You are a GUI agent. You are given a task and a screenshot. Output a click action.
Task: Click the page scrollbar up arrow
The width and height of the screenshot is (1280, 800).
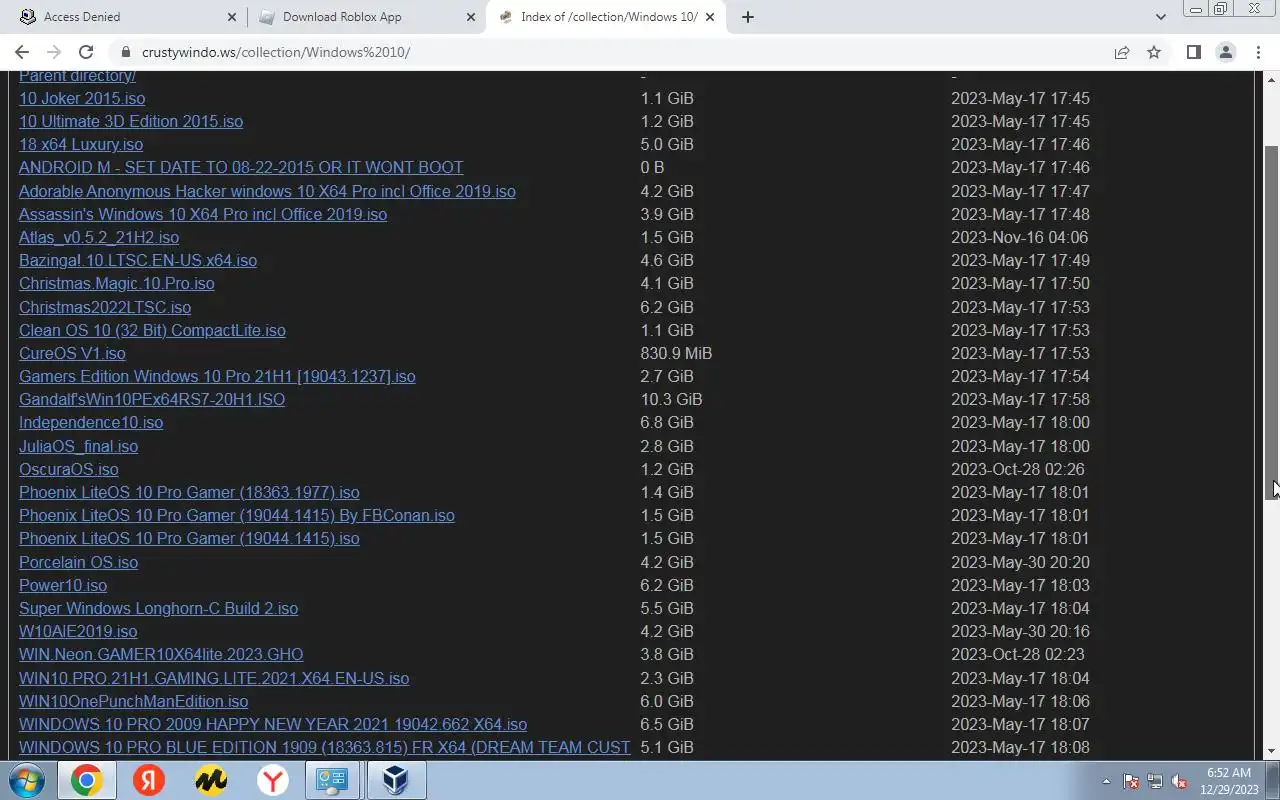click(1272, 80)
